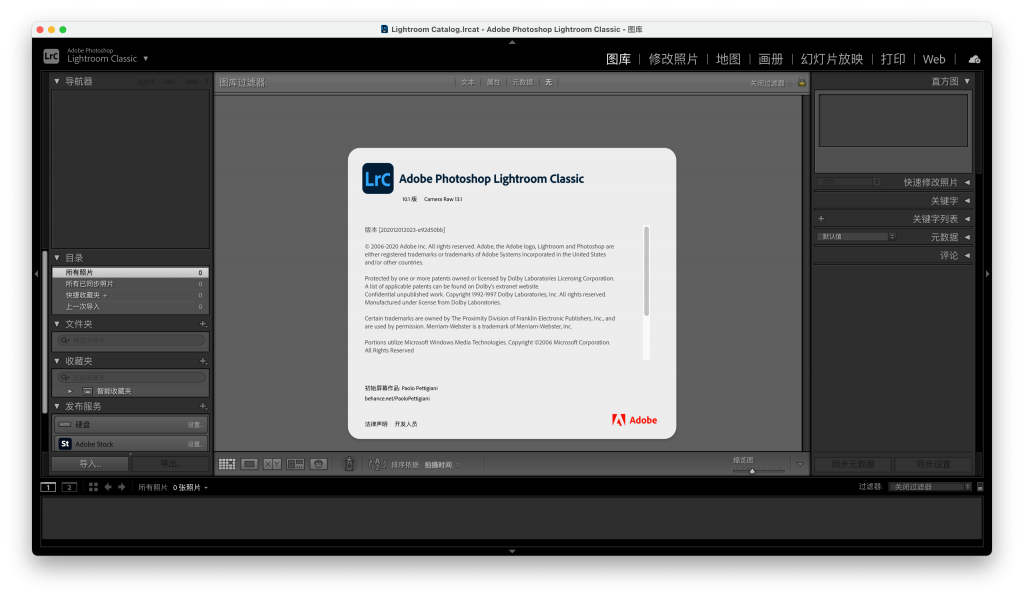Add a publish service with plus icon
1024x598 pixels.
[x=203, y=406]
